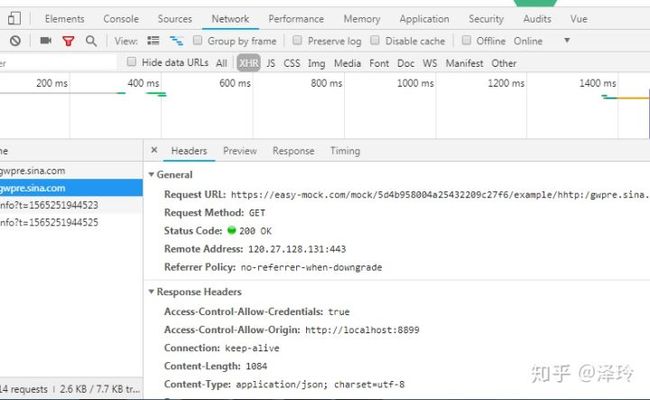Viewport: 650px width, 400px height.
Task: Open the Online throttling dropdown
Action: click(x=542, y=41)
